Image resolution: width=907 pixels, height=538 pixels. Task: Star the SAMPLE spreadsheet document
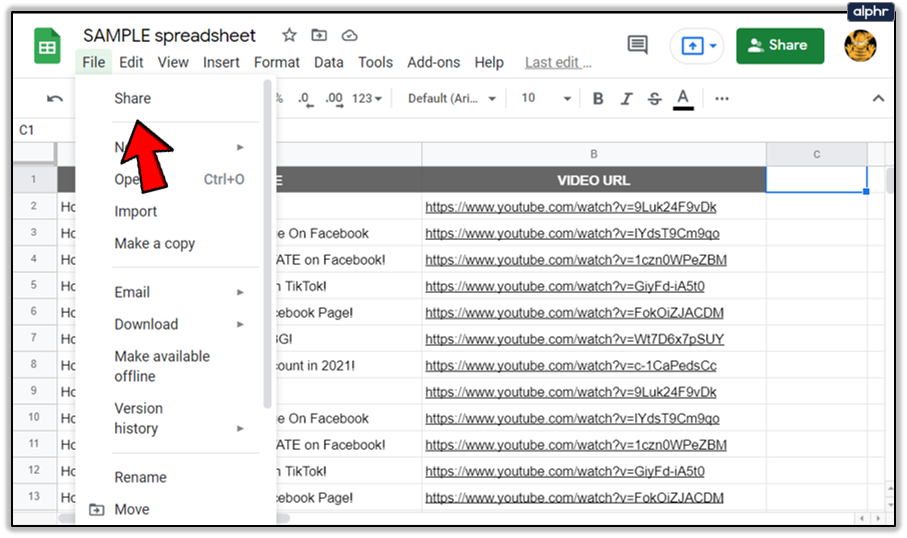point(289,35)
